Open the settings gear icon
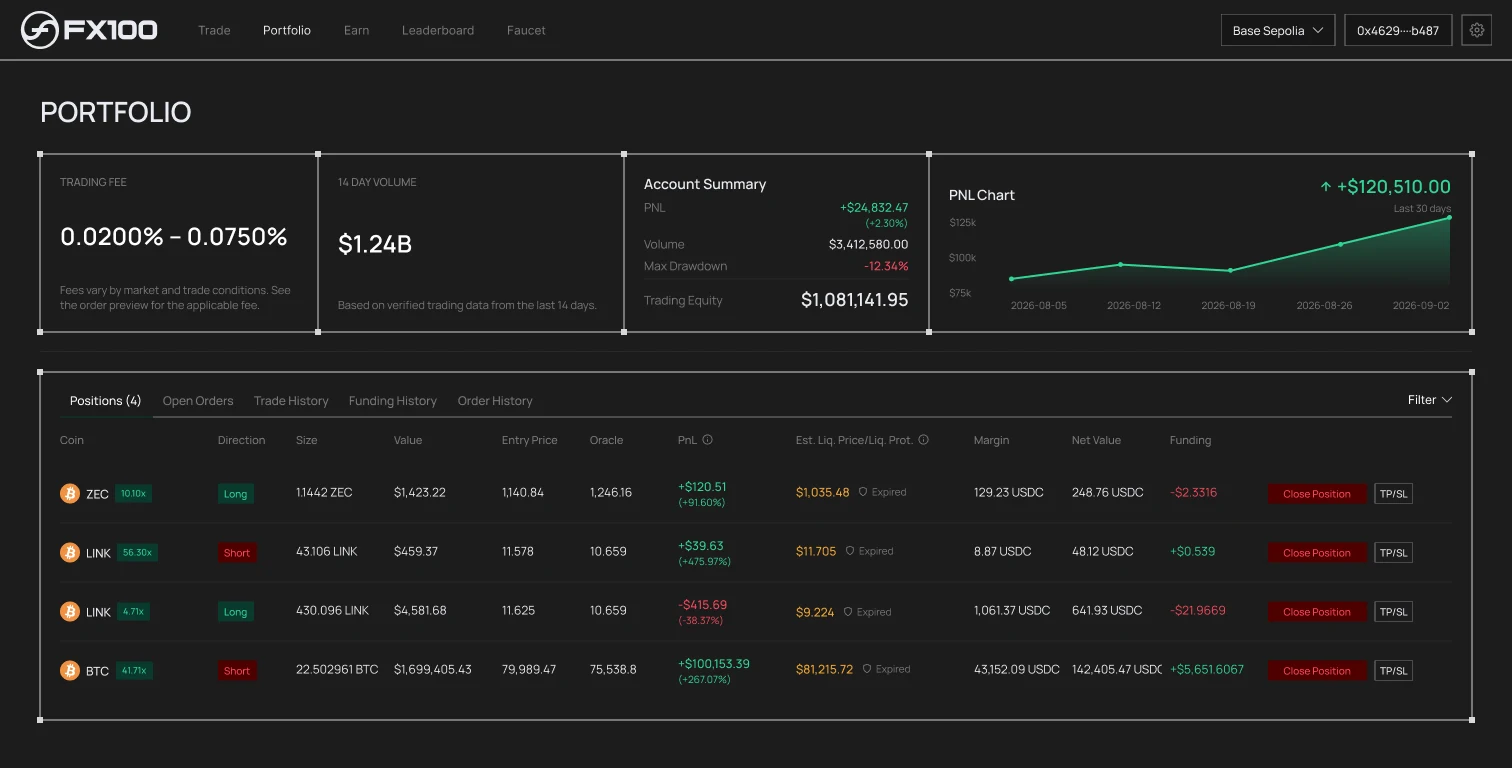Screen dimensions: 1512x768 1477,30
